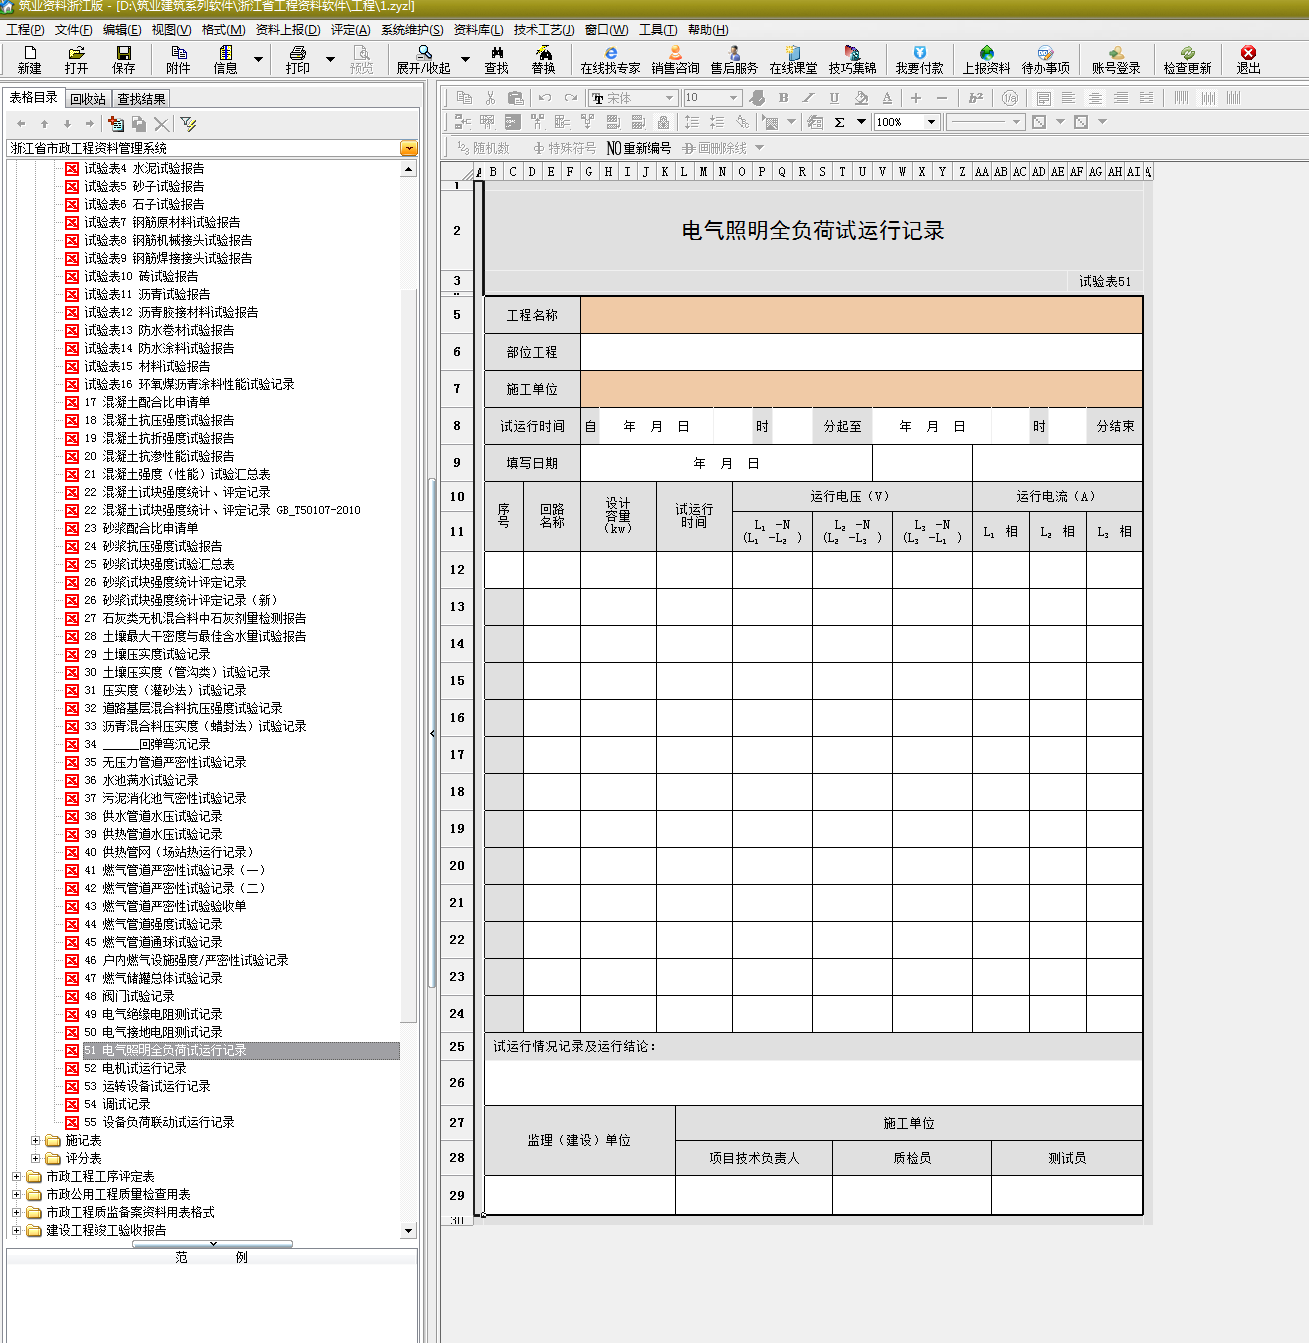1309x1343 pixels.
Task: Click the 信息 (Info) toolbar icon
Action: pyautogui.click(x=226, y=59)
